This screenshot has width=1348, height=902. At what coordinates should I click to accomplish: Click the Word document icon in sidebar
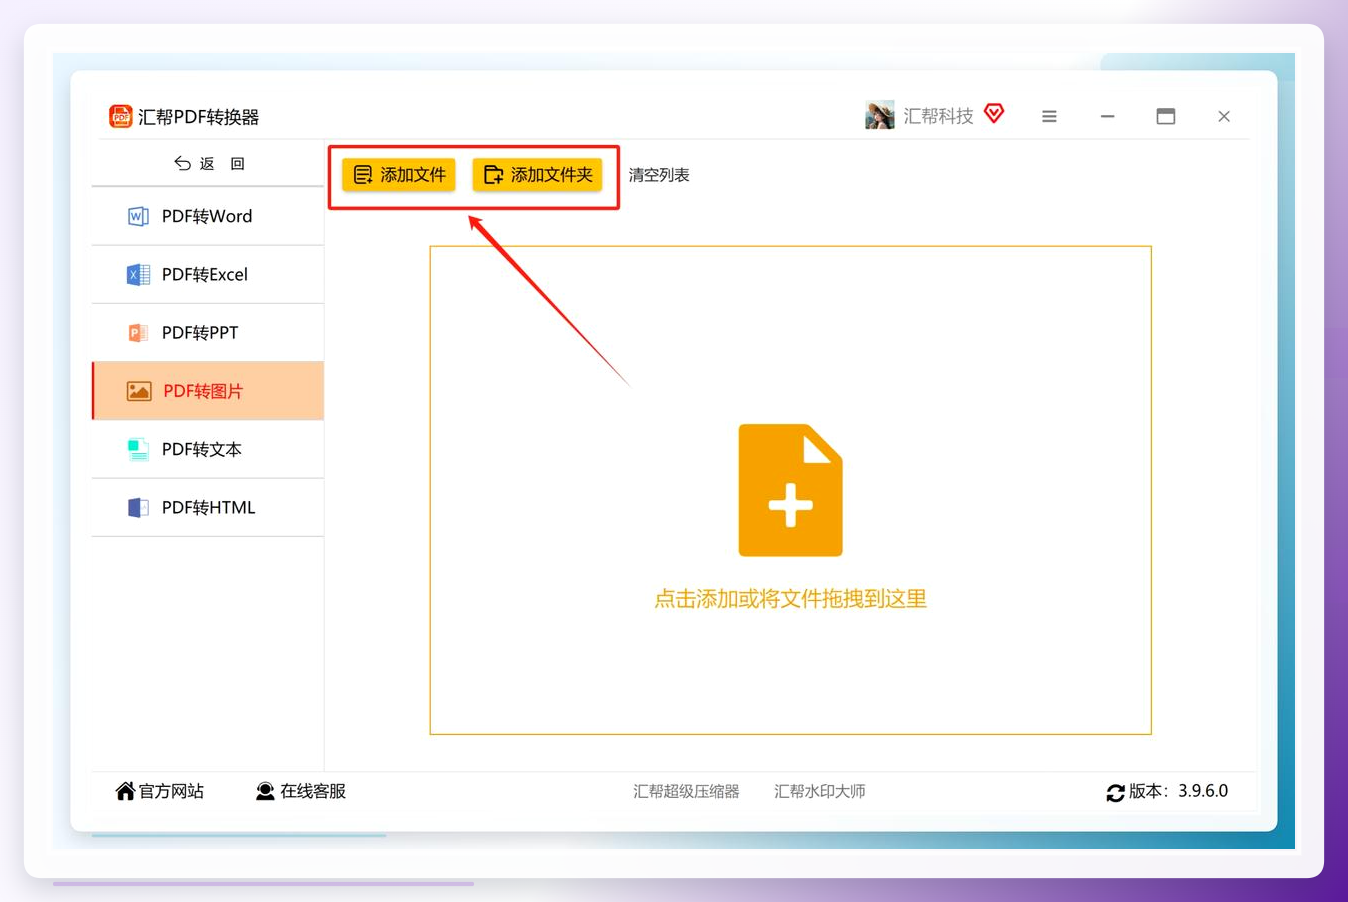click(138, 216)
